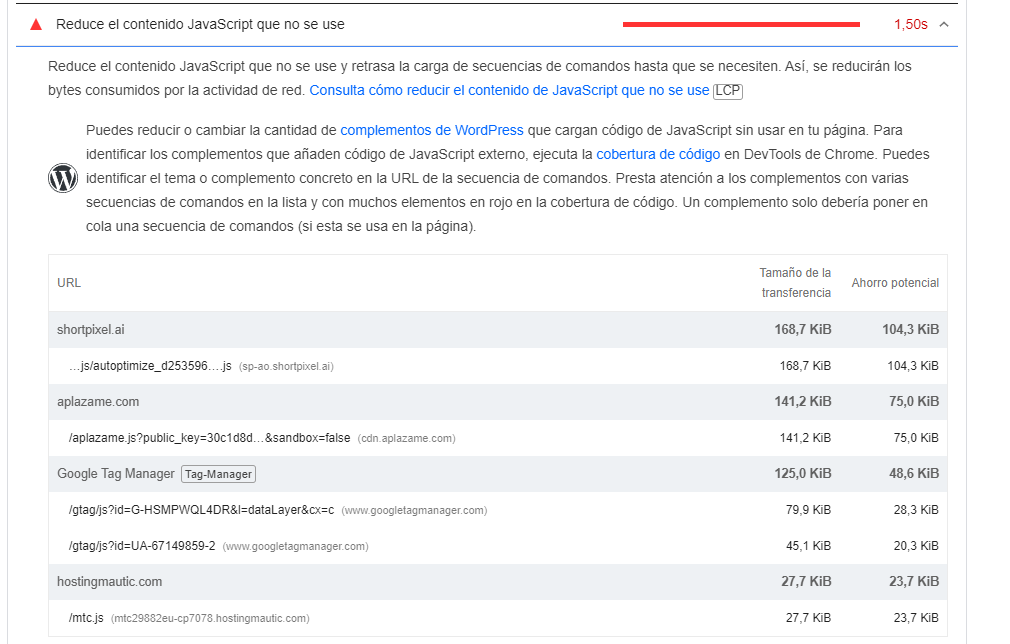This screenshot has height=644, width=1010.
Task: Click the audit title 'Reduce el contenido JavaScript que no se use'
Action: click(x=200, y=24)
